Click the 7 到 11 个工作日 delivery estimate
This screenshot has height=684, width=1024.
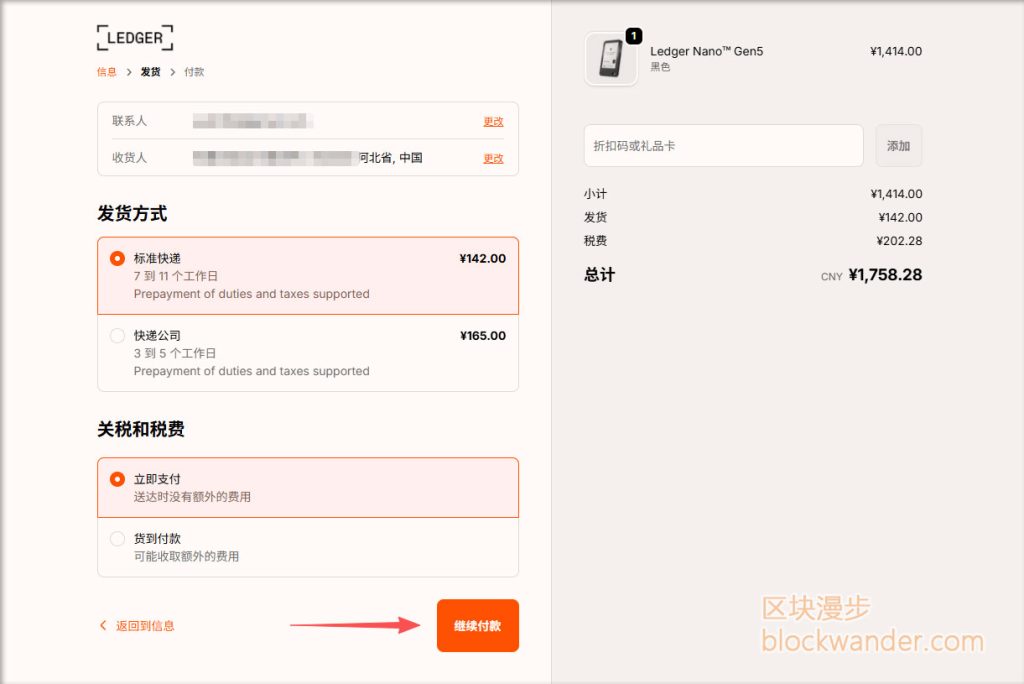pyautogui.click(x=176, y=276)
